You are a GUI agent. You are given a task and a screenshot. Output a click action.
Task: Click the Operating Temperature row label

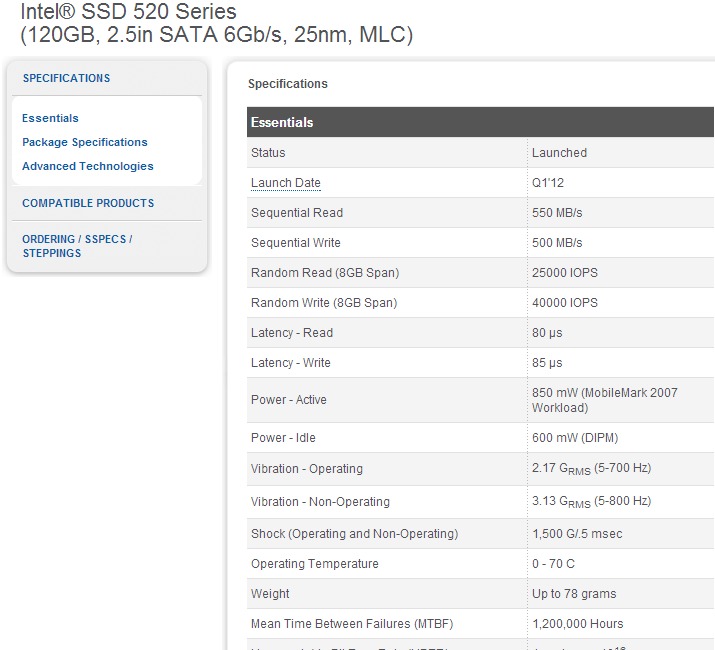315,564
